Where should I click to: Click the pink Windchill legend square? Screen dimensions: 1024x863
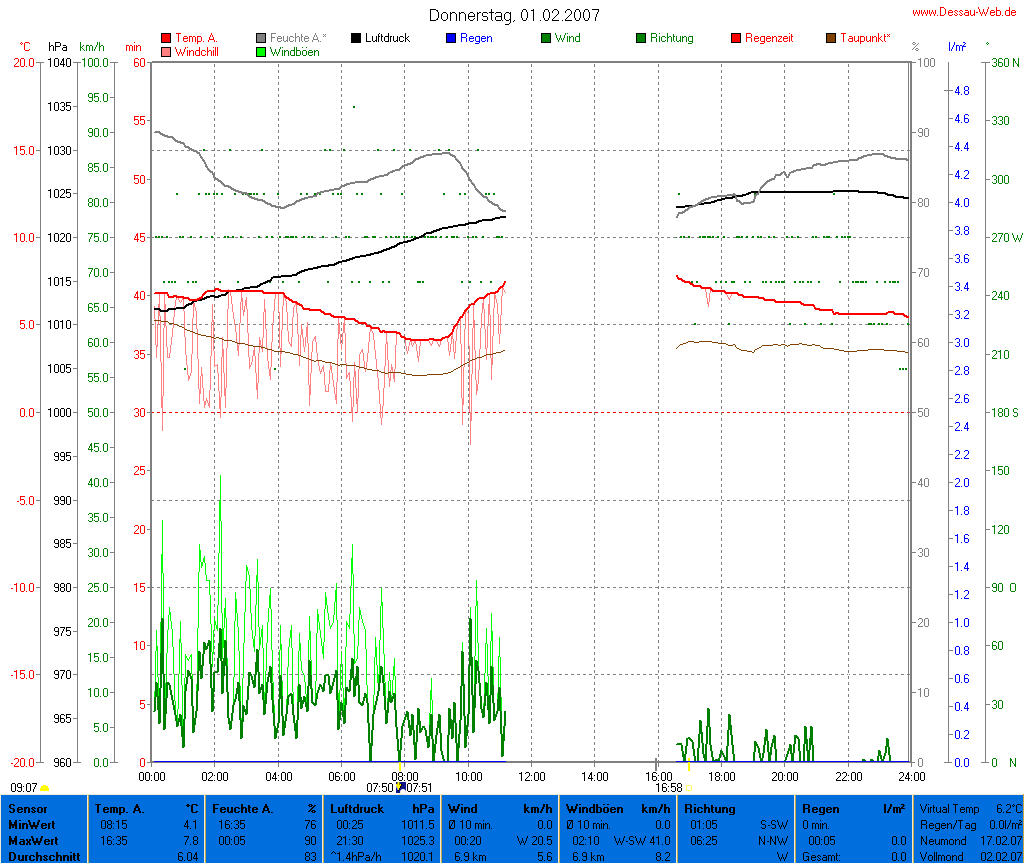(166, 52)
